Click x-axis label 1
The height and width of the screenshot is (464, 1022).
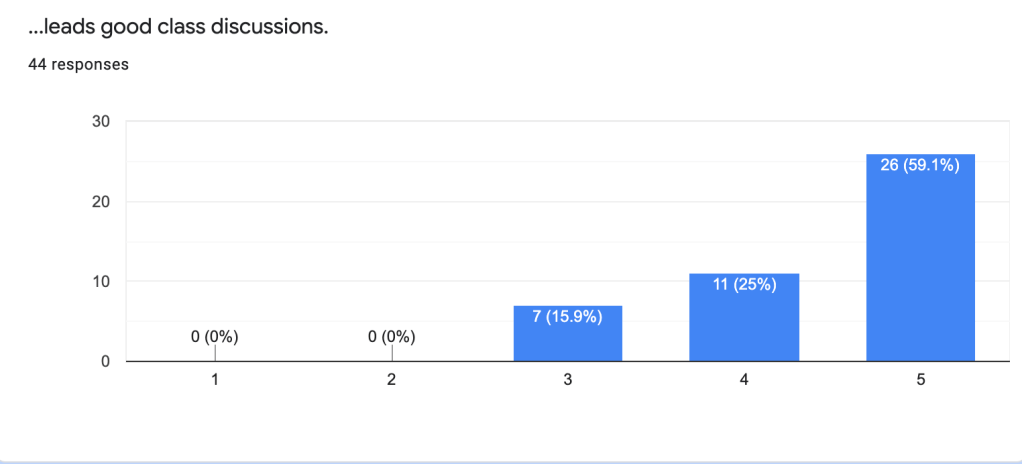(215, 380)
